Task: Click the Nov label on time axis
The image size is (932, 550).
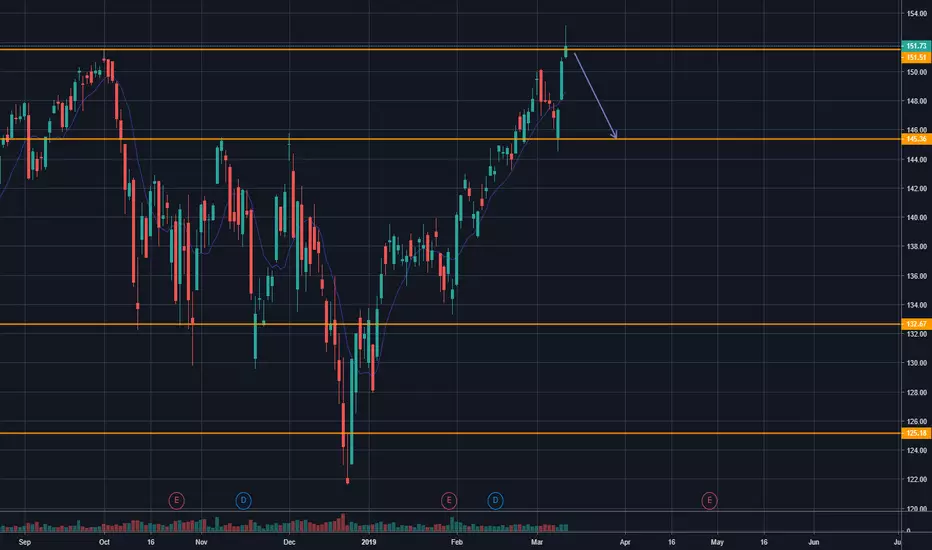Action: pyautogui.click(x=201, y=542)
